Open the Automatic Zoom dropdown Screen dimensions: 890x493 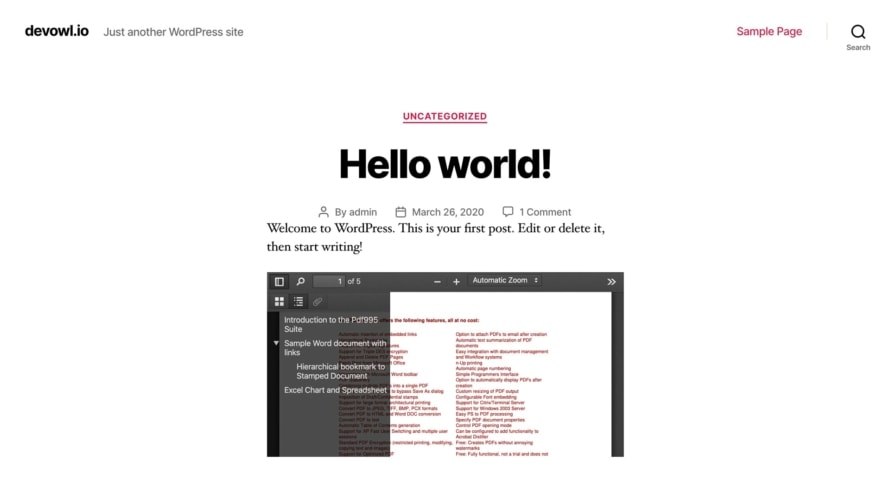505,281
